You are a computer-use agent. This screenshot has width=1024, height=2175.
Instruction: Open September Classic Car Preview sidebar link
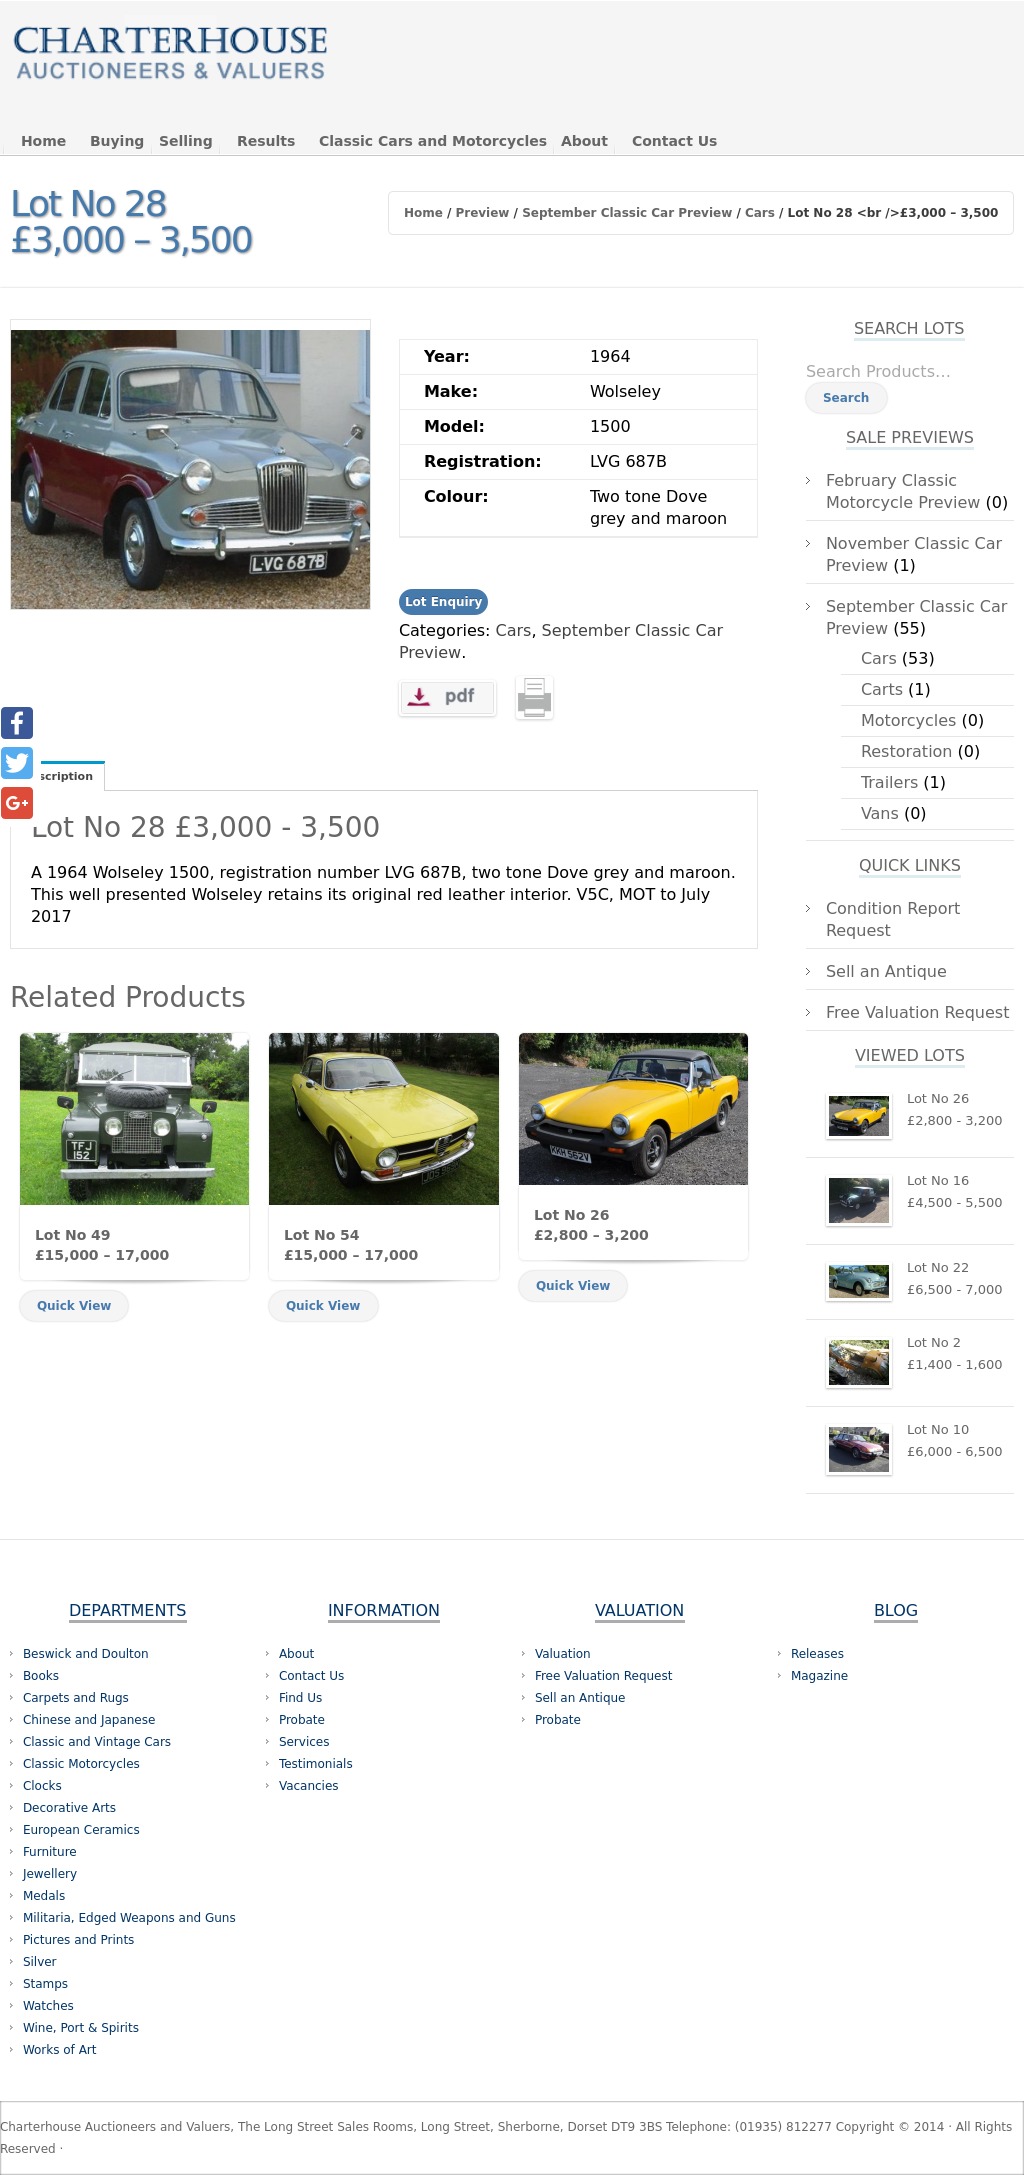click(x=916, y=617)
